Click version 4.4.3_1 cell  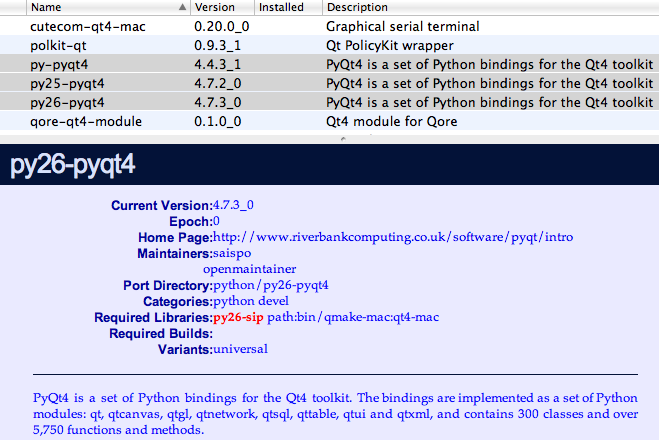pos(217,64)
